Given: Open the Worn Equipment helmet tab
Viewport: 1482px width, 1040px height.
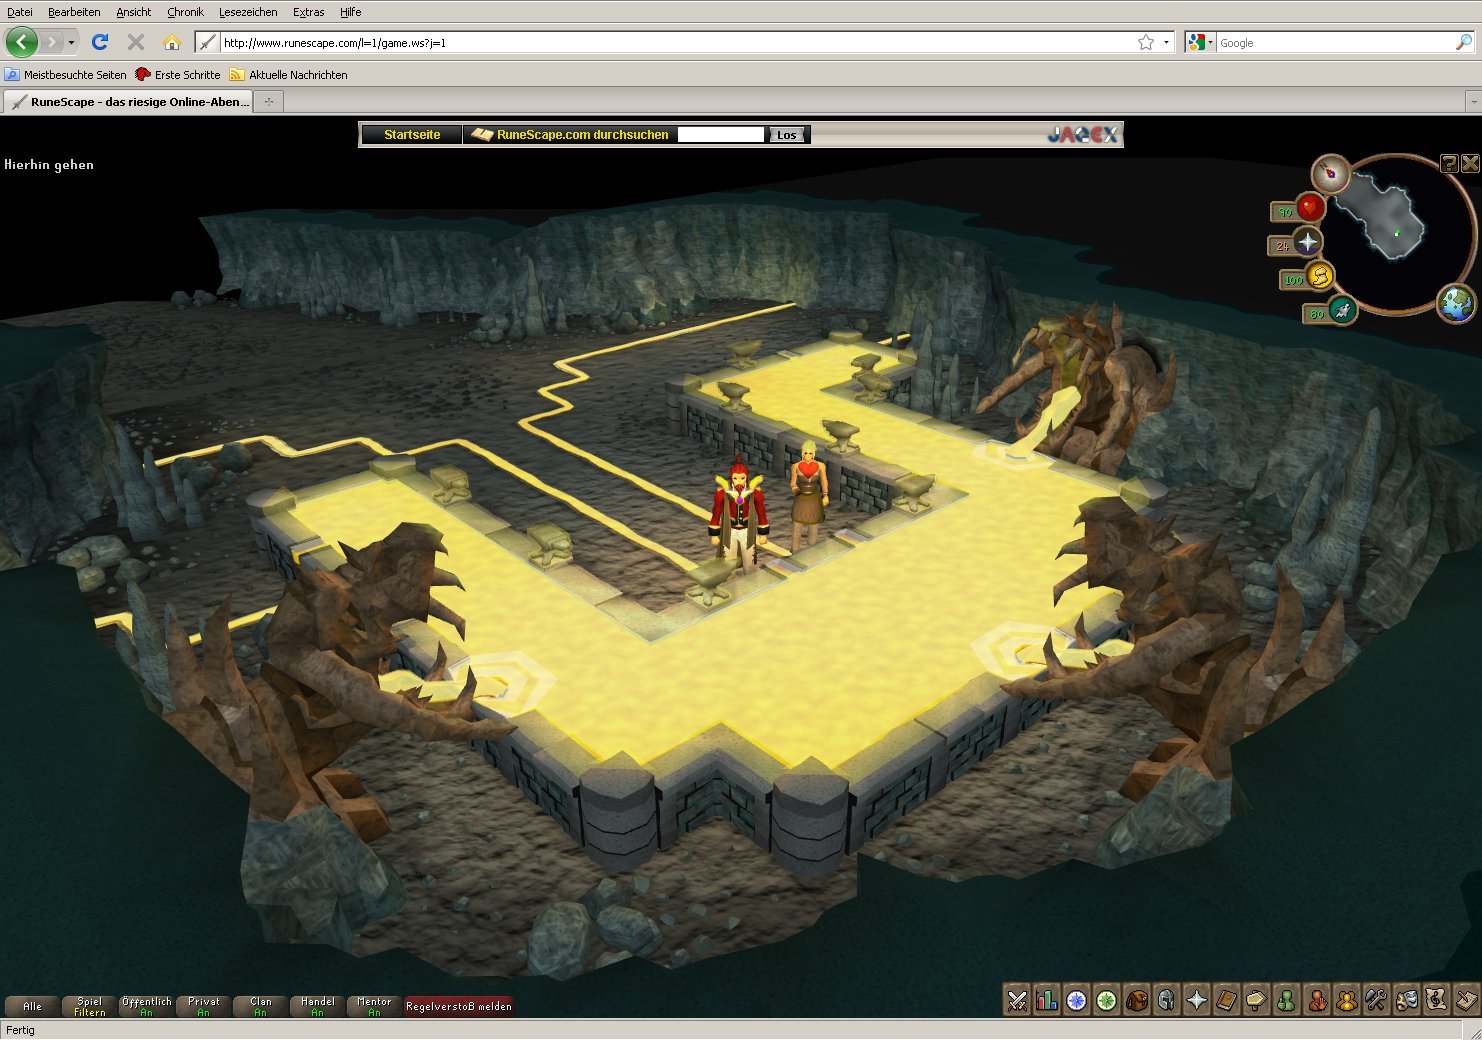Looking at the screenshot, I should click(1166, 1000).
